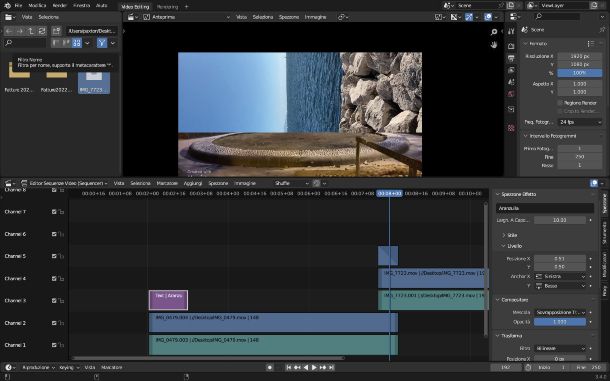Open the Miscela blend mode dropdown
The width and height of the screenshot is (610, 381).
point(560,313)
